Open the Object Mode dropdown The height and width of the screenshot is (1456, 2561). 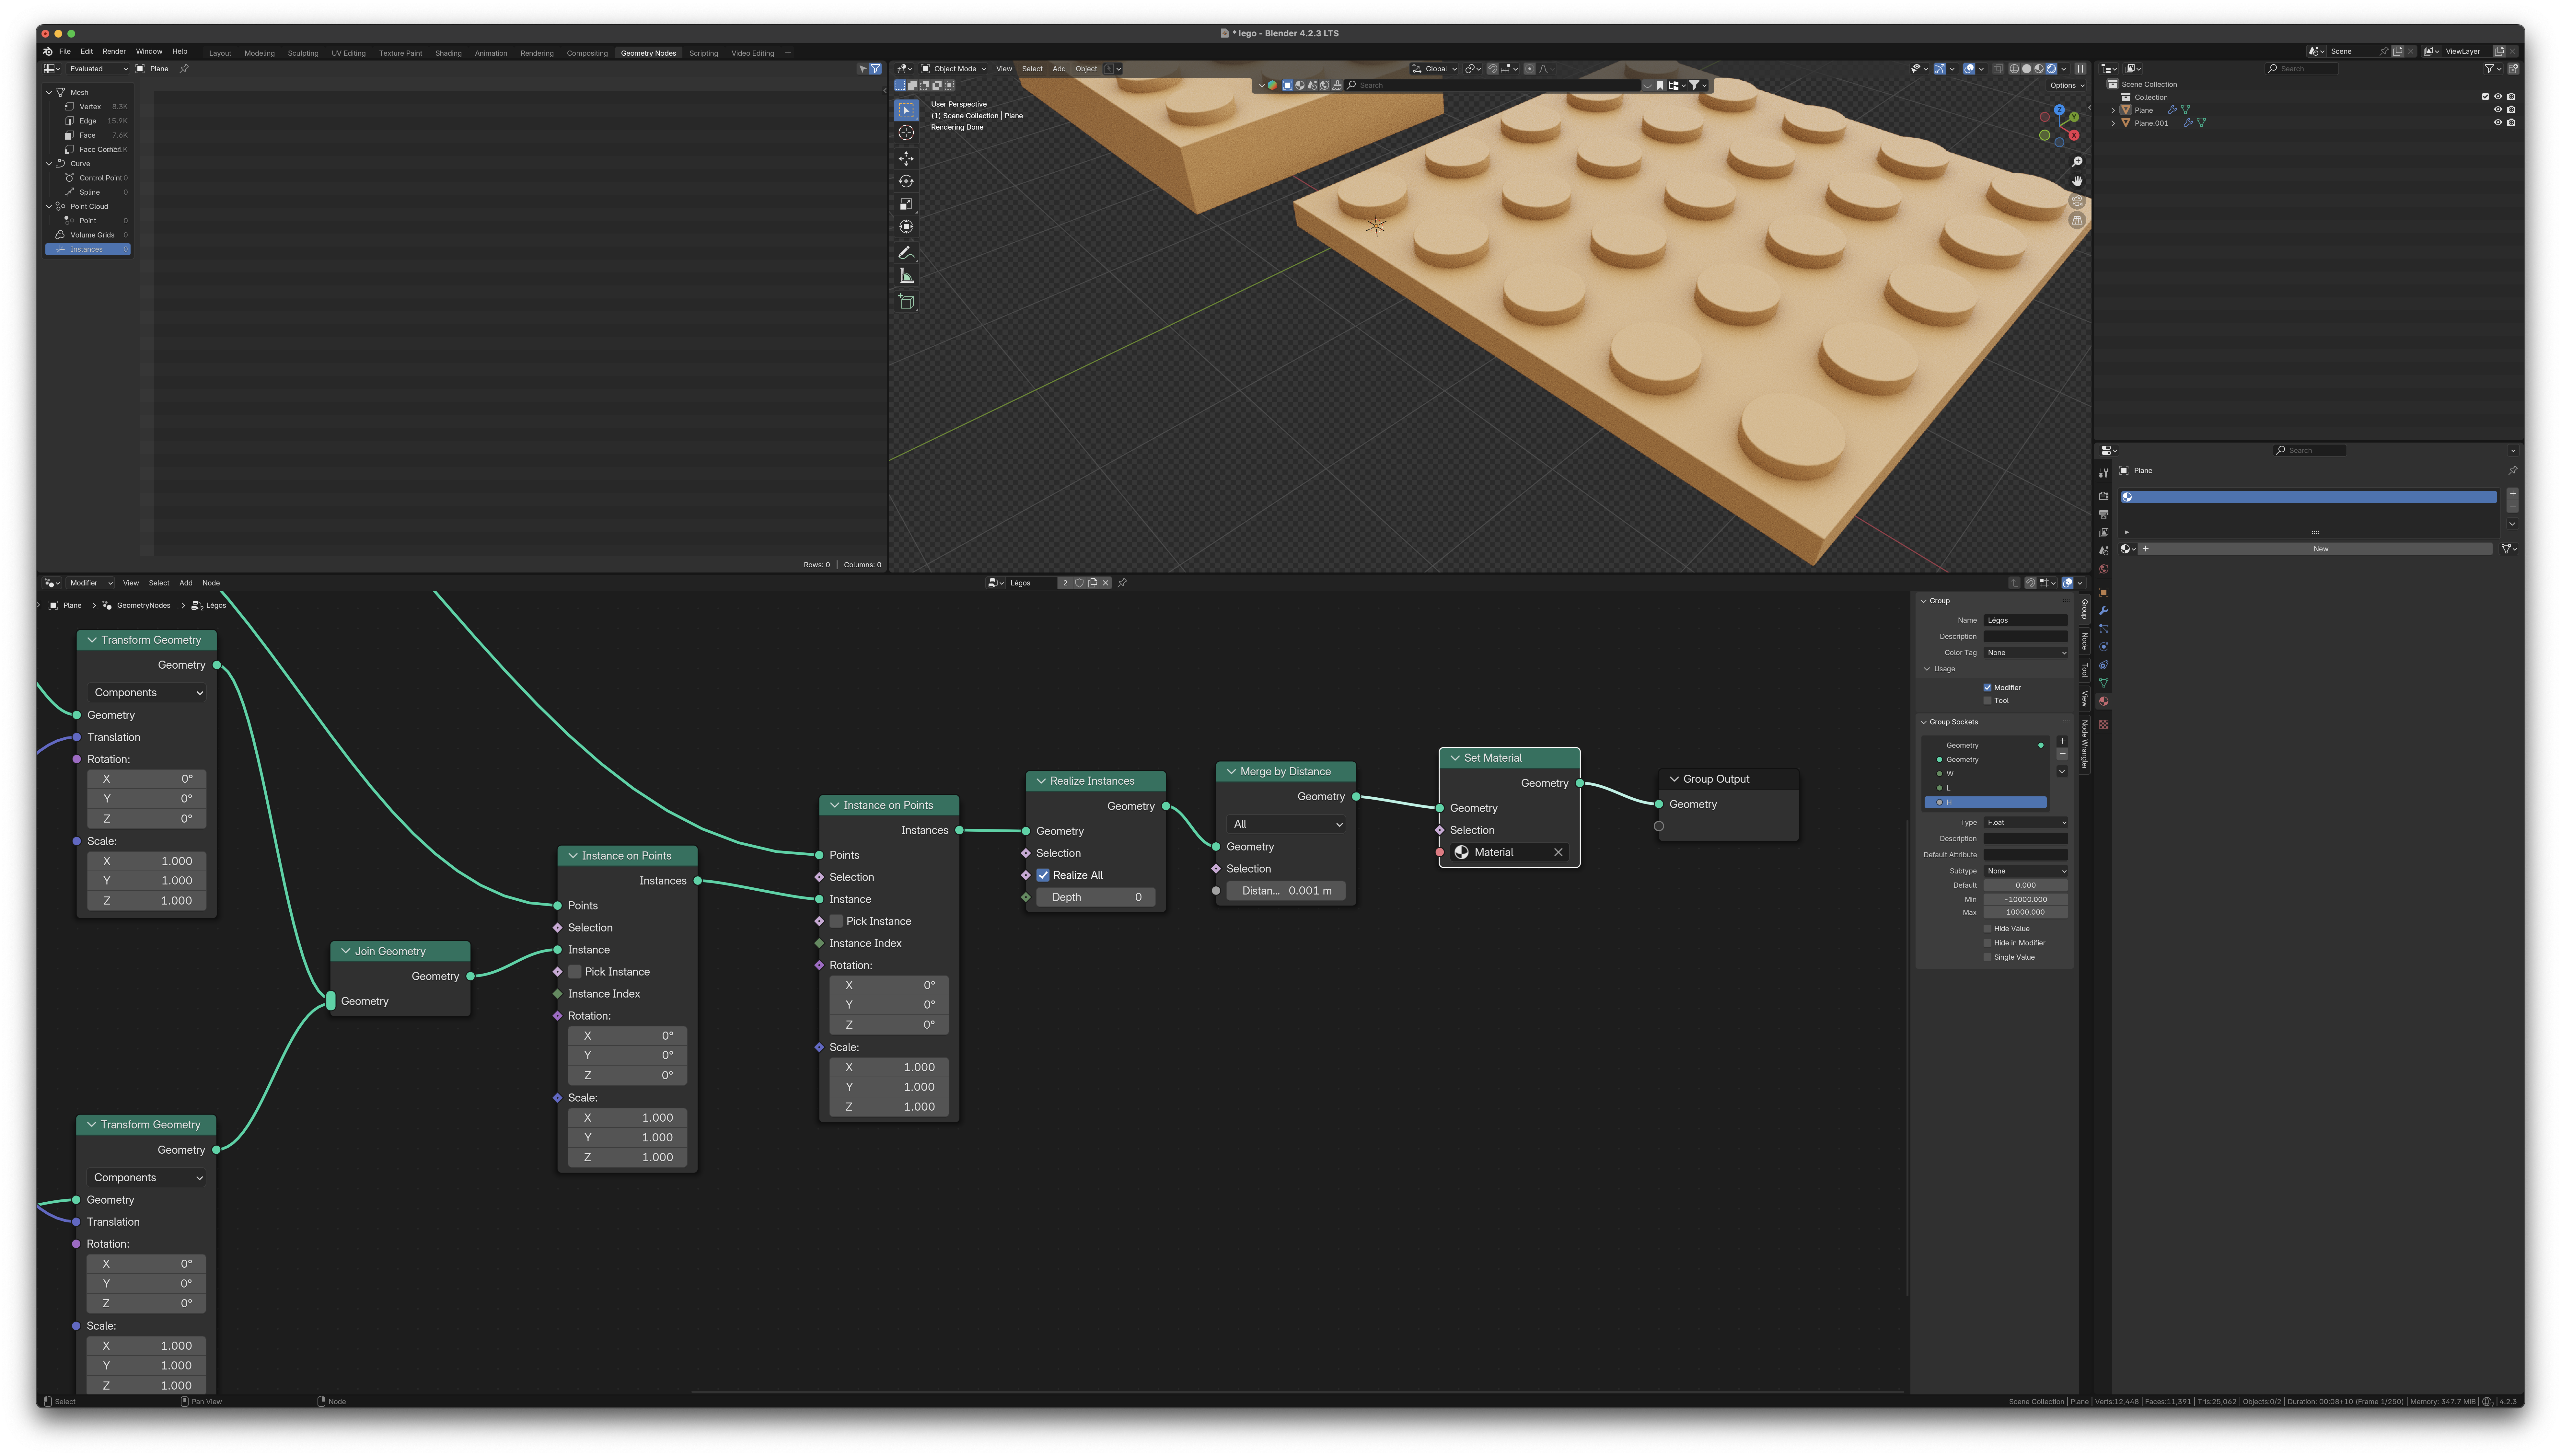953,69
